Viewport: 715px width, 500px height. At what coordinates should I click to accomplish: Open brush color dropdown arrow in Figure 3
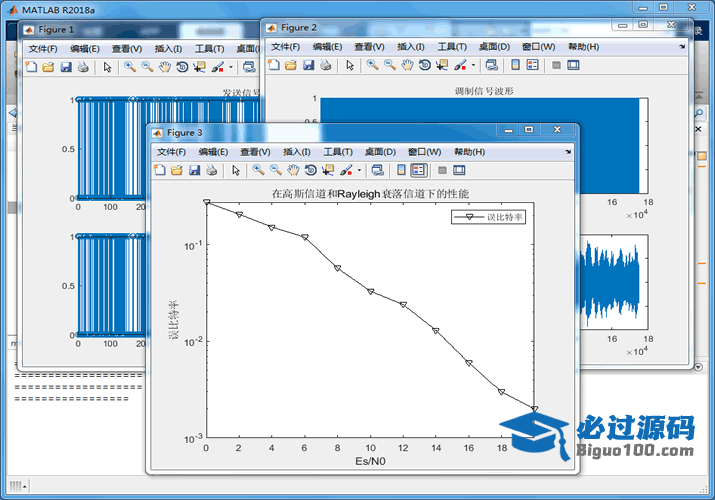click(359, 170)
